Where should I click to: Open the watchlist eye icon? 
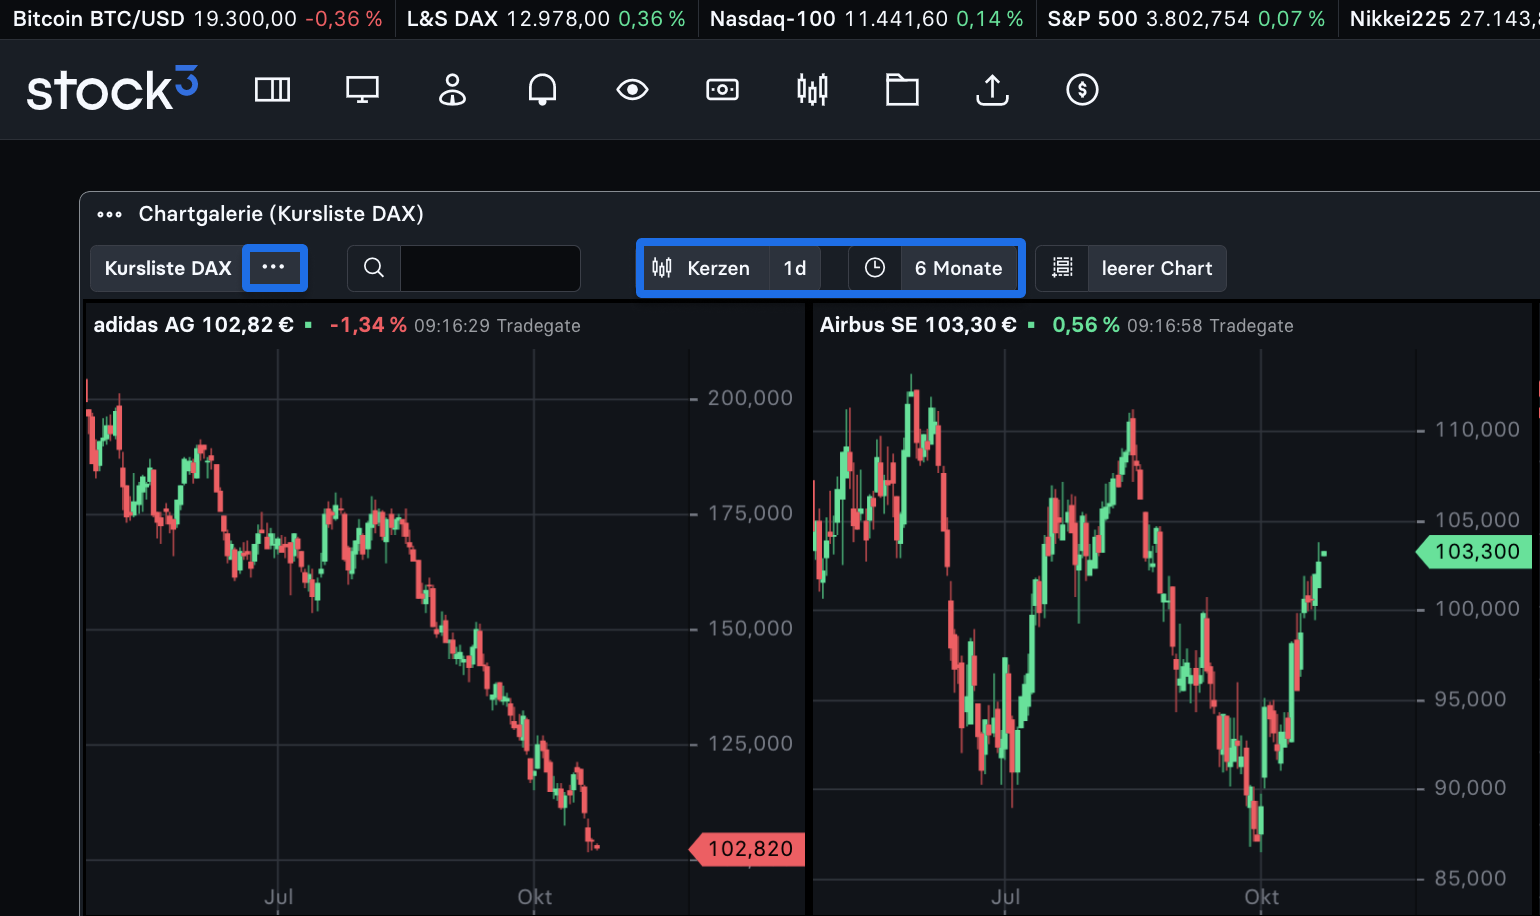point(632,90)
